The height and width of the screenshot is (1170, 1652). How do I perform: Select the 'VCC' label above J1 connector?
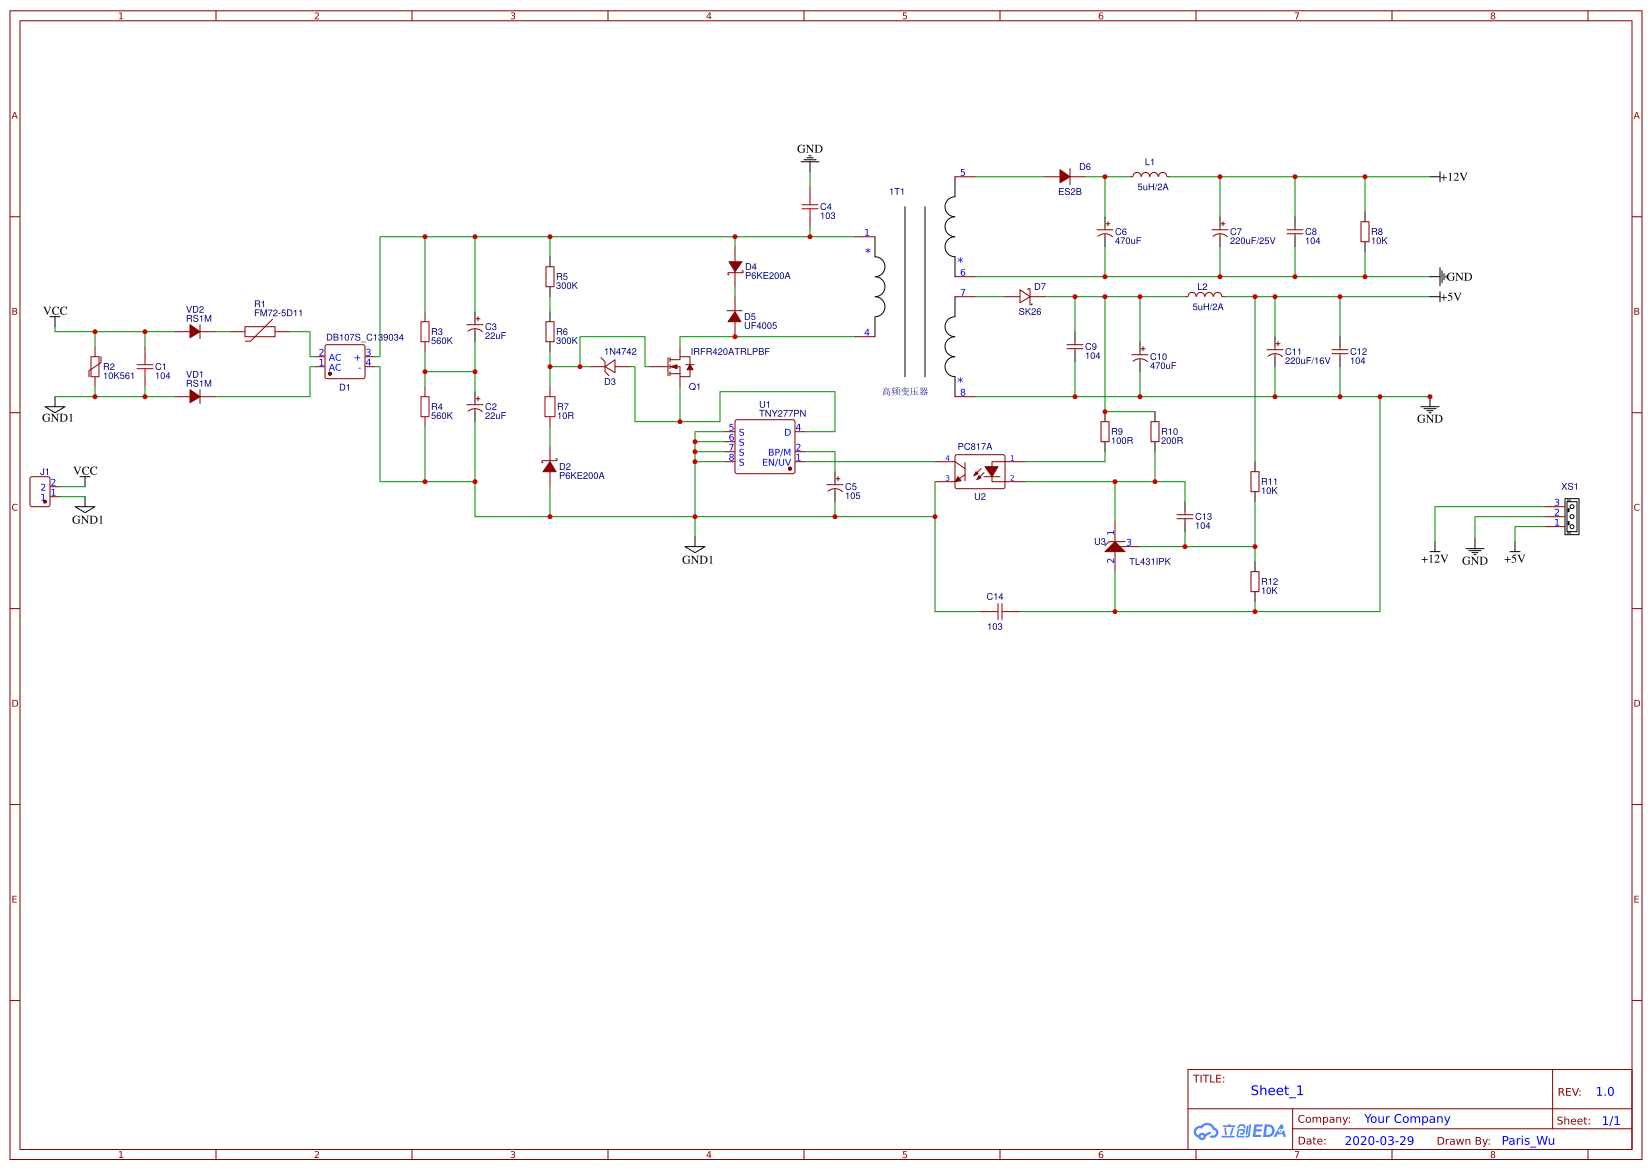pos(85,471)
